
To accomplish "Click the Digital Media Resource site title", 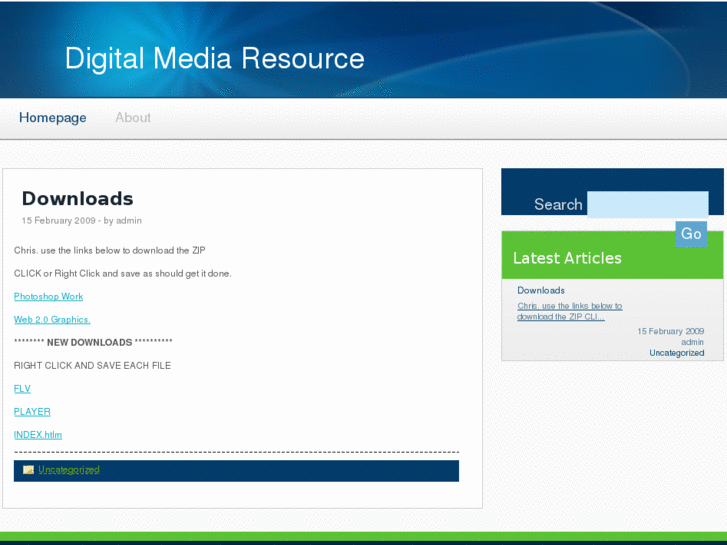I will coord(214,59).
